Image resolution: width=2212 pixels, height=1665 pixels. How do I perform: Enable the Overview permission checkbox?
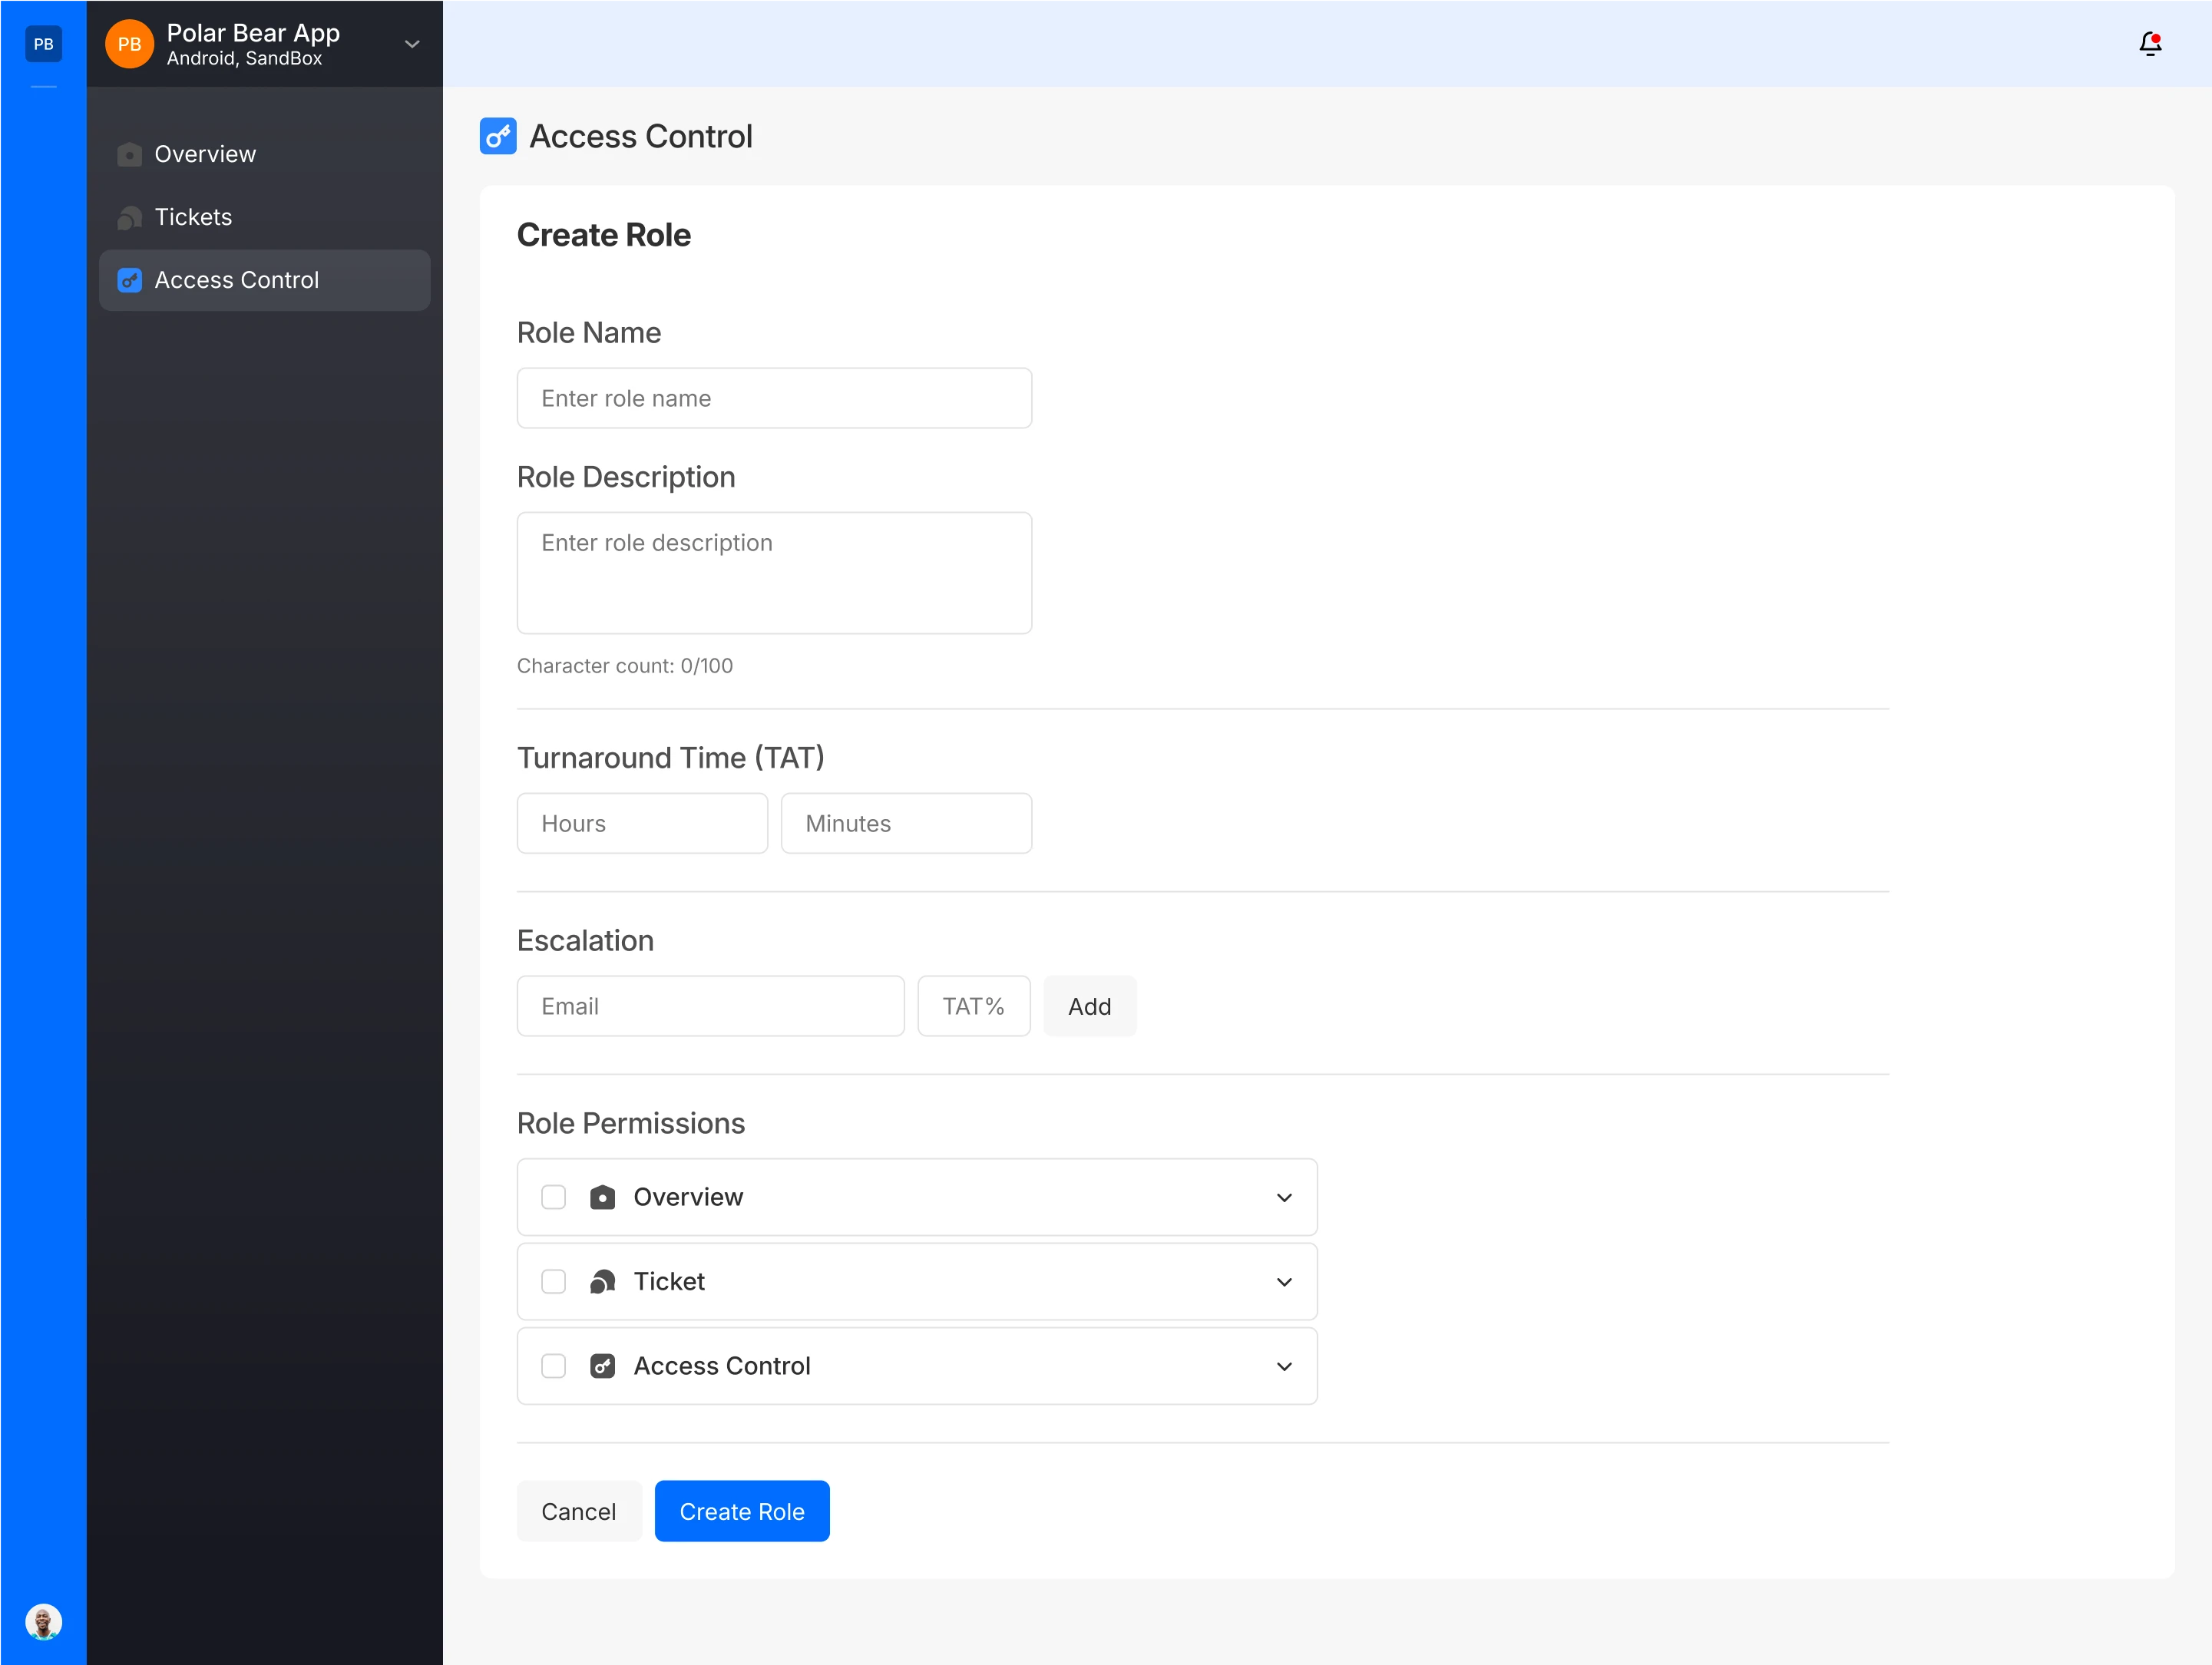point(553,1197)
